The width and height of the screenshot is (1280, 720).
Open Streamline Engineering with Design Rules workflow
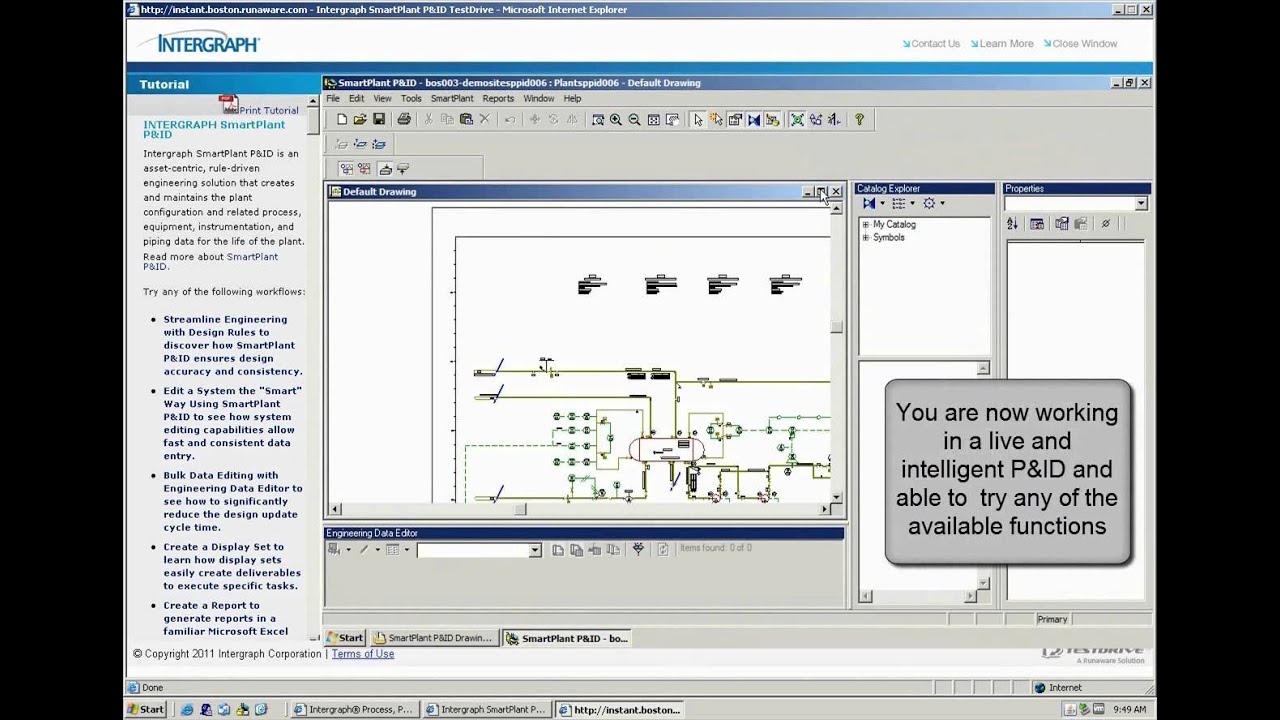(x=233, y=345)
